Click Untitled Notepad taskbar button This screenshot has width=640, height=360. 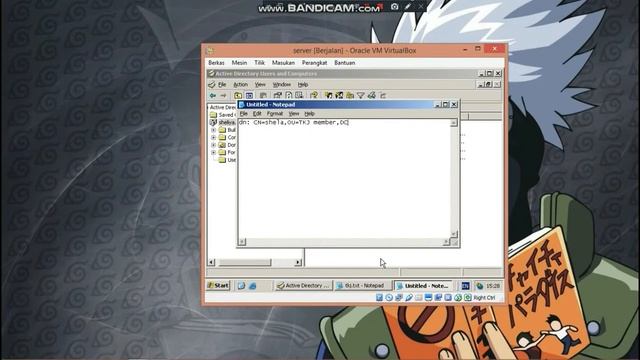tap(423, 286)
